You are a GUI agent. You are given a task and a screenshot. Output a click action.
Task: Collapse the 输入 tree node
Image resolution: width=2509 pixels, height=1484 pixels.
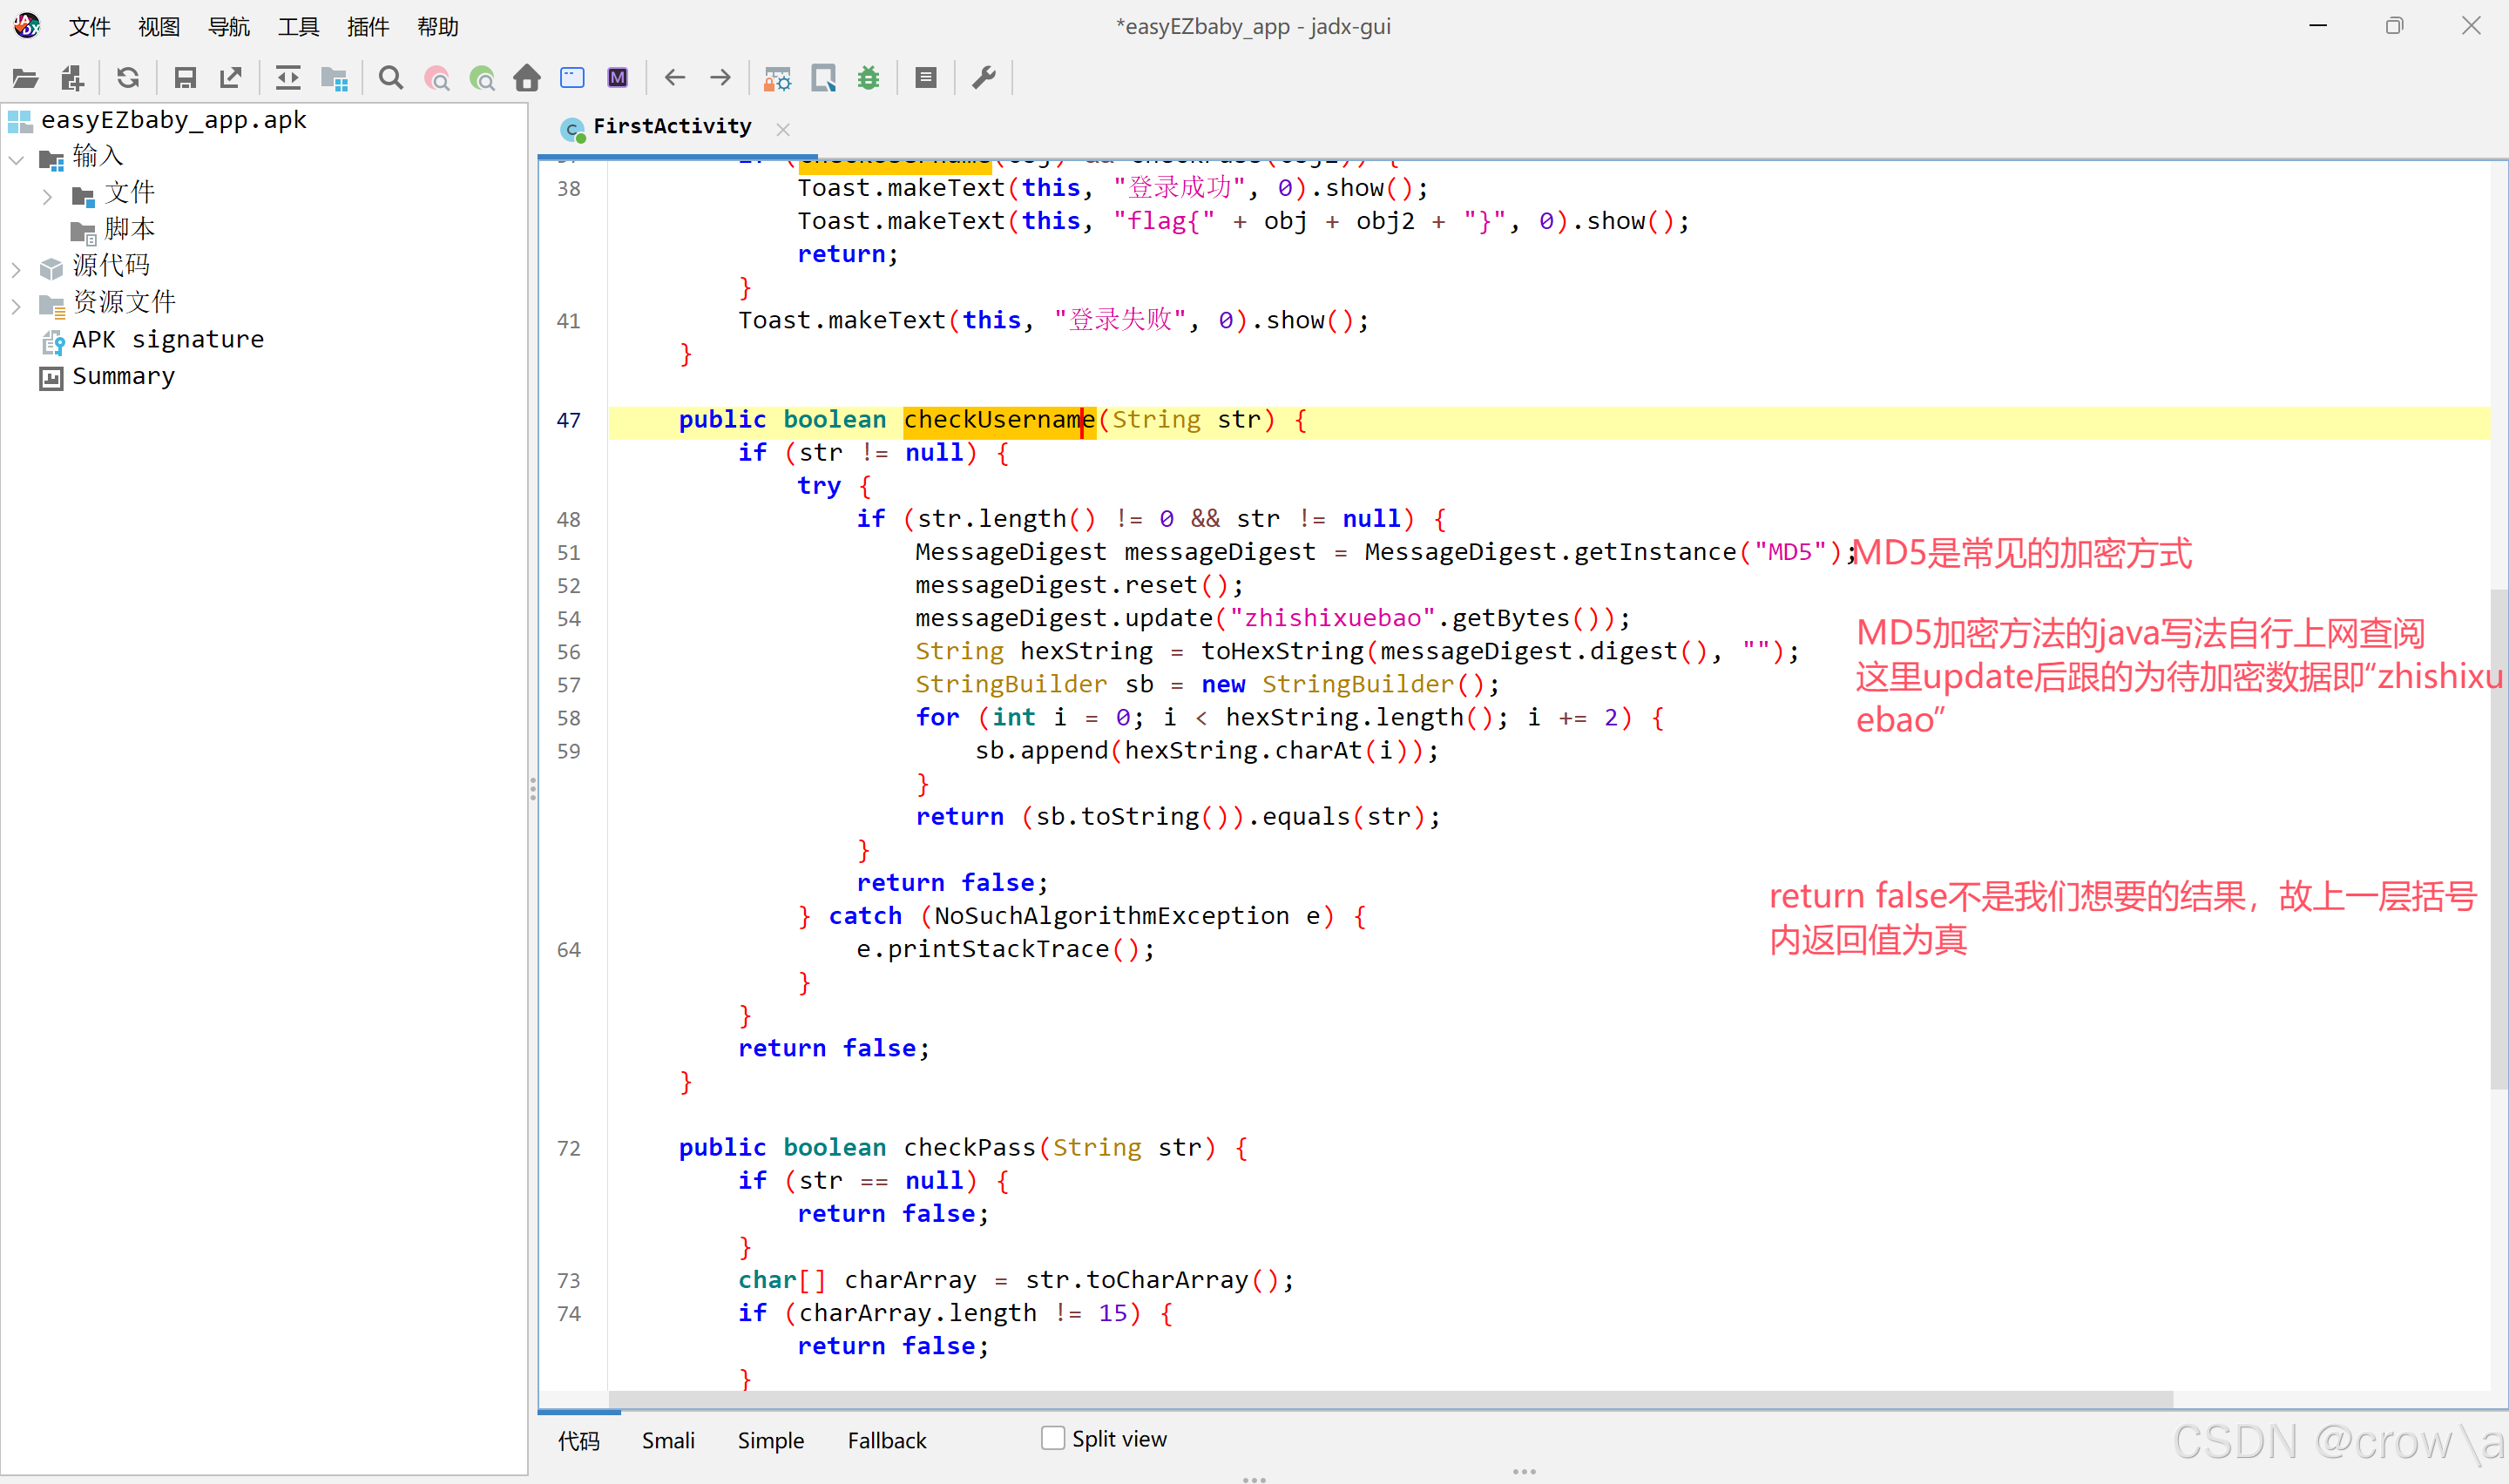point(16,158)
